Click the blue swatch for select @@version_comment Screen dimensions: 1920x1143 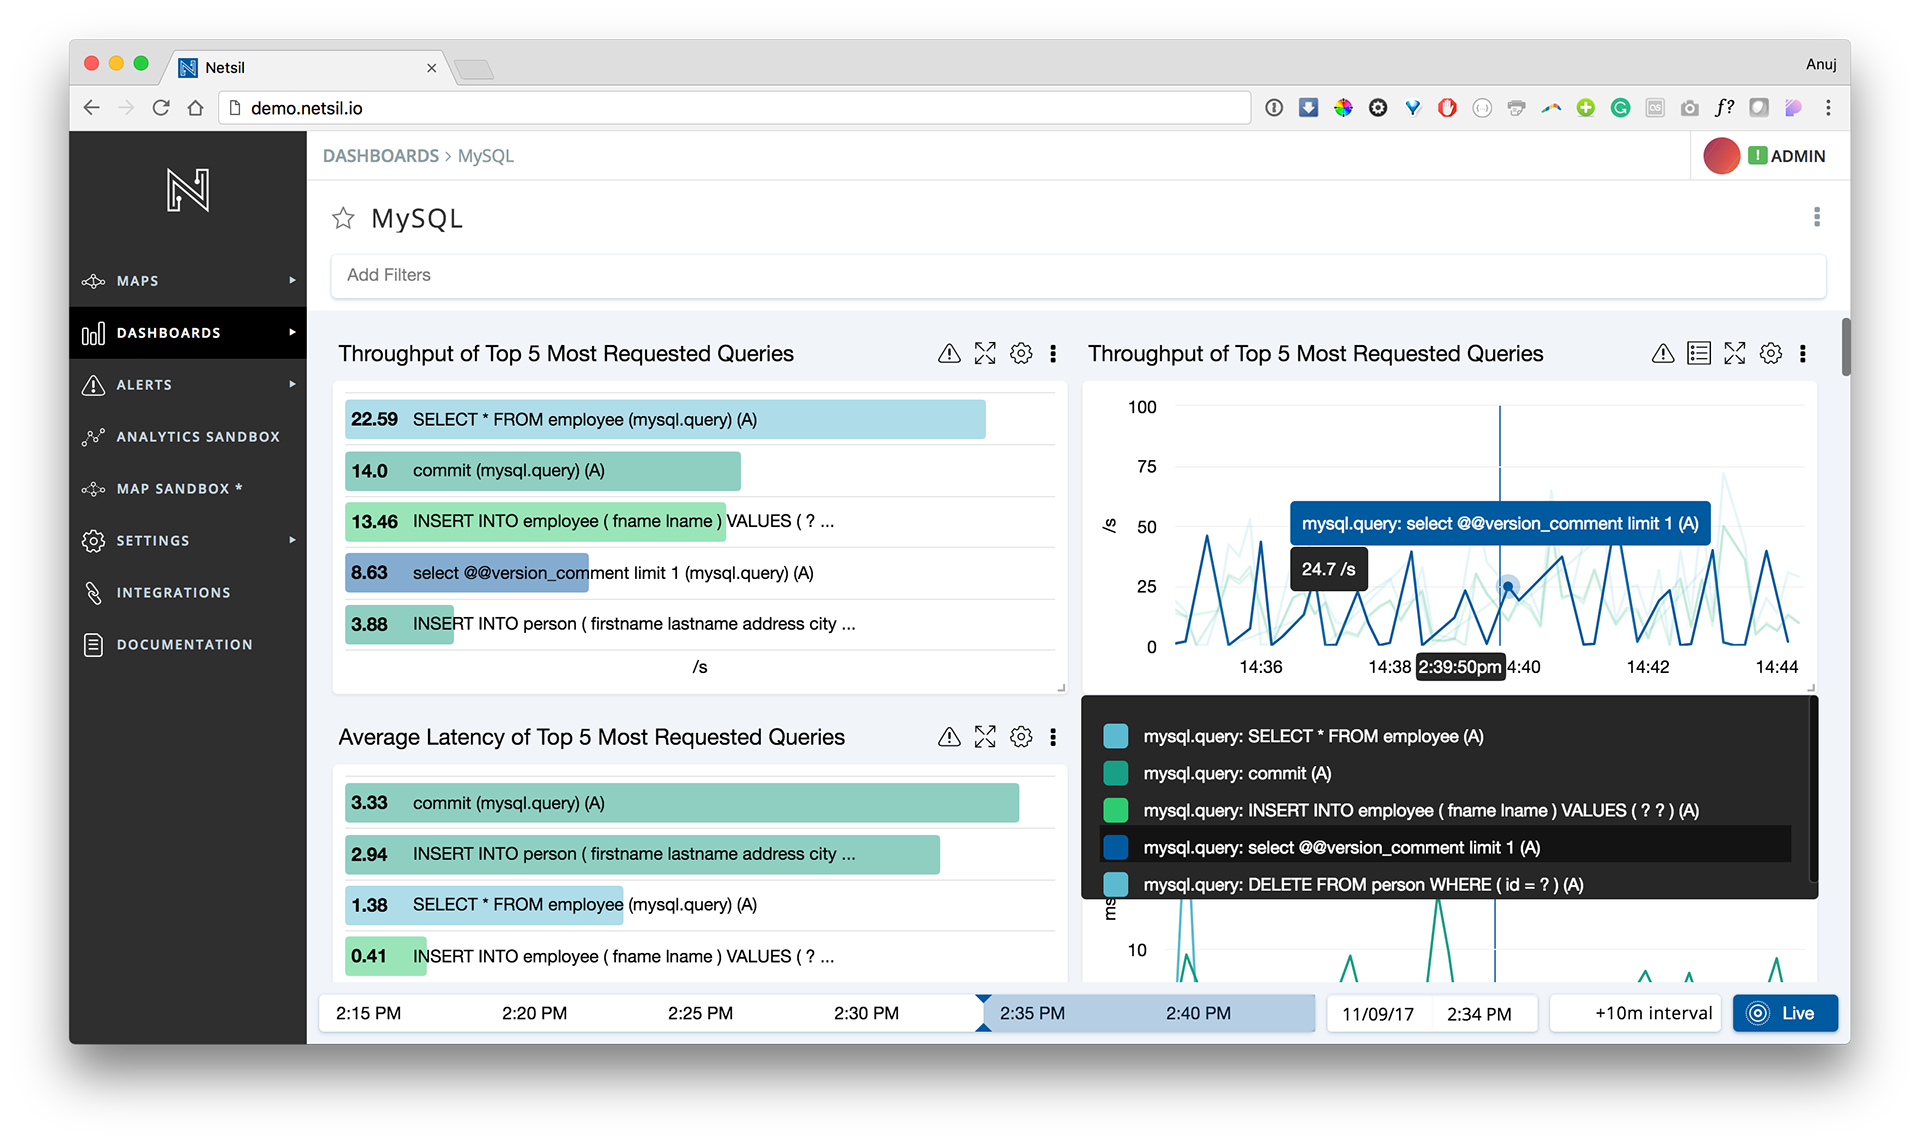(x=1115, y=848)
